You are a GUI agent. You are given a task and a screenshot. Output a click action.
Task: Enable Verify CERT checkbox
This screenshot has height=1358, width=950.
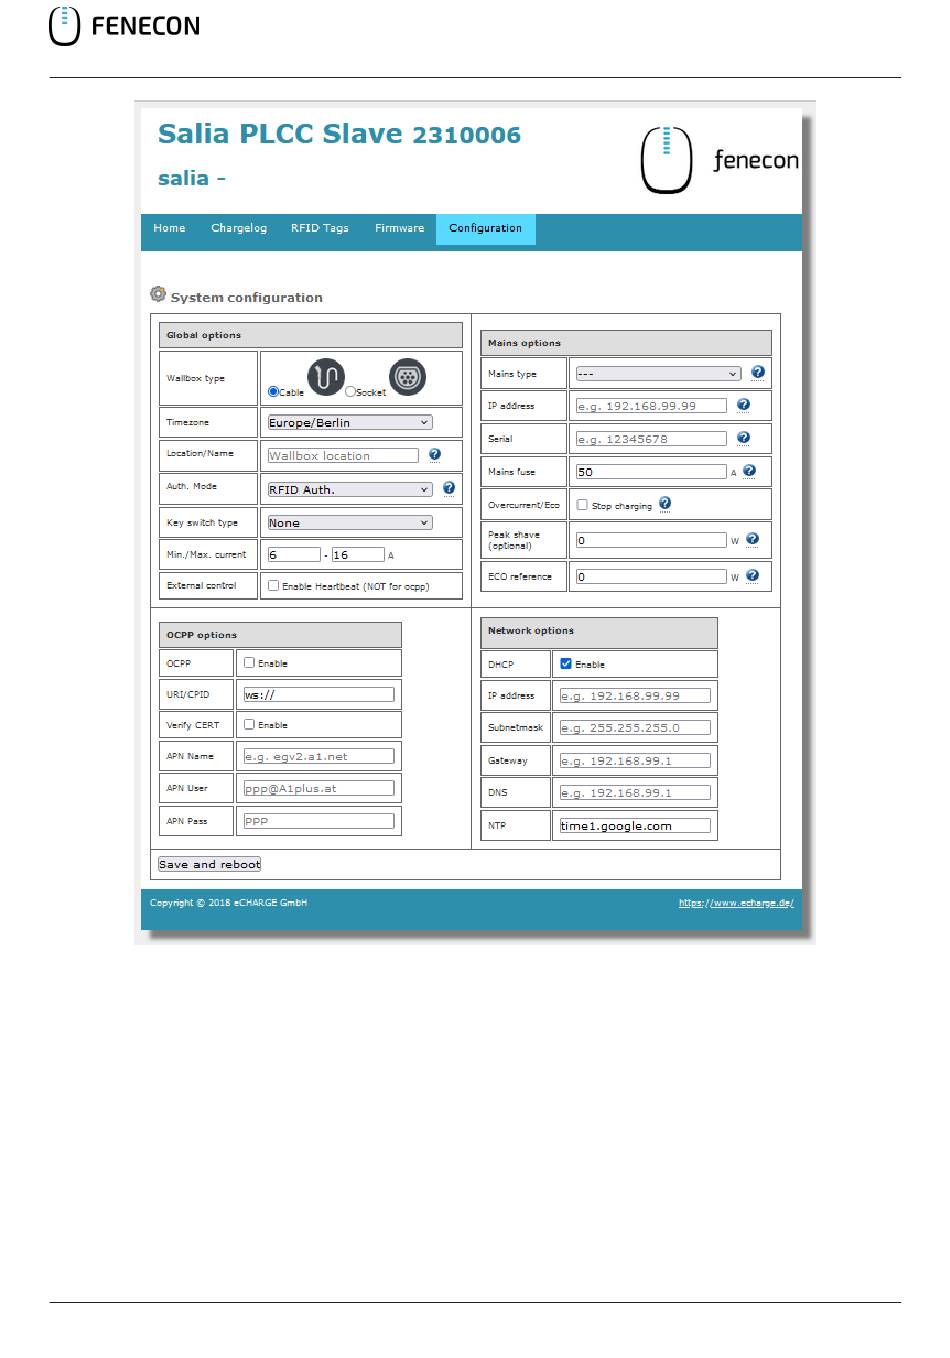pos(249,724)
